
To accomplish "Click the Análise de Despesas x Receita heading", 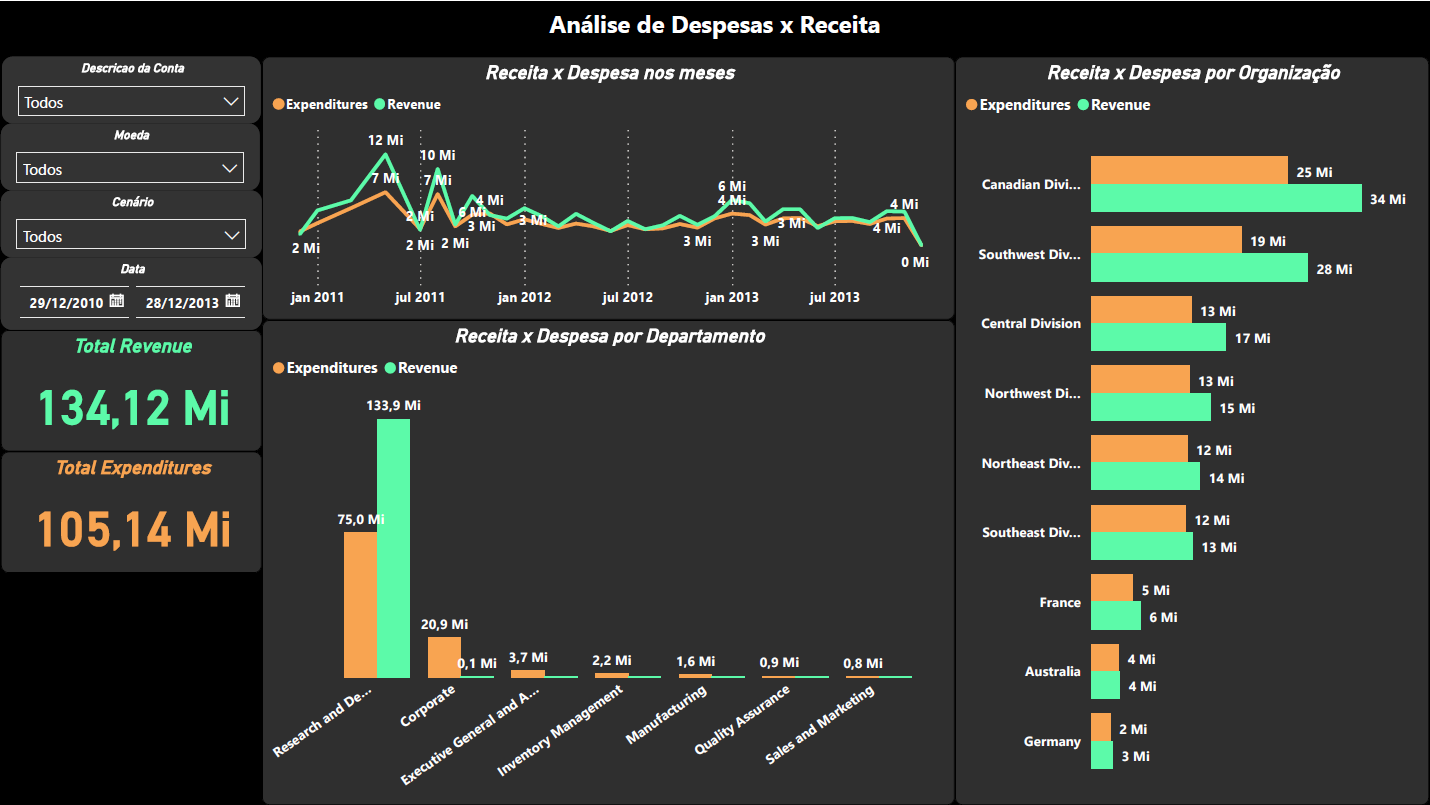I will point(715,25).
